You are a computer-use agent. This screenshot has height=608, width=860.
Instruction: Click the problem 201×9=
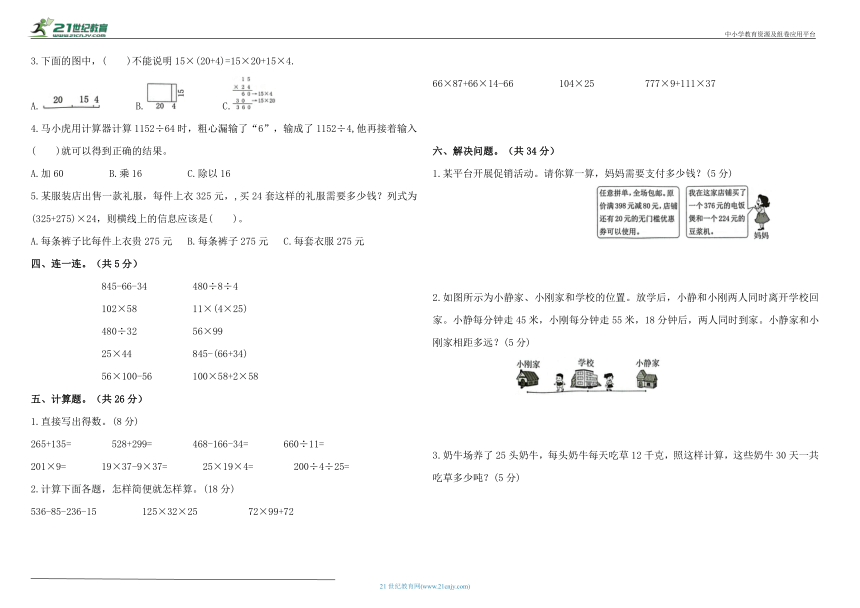click(x=48, y=467)
